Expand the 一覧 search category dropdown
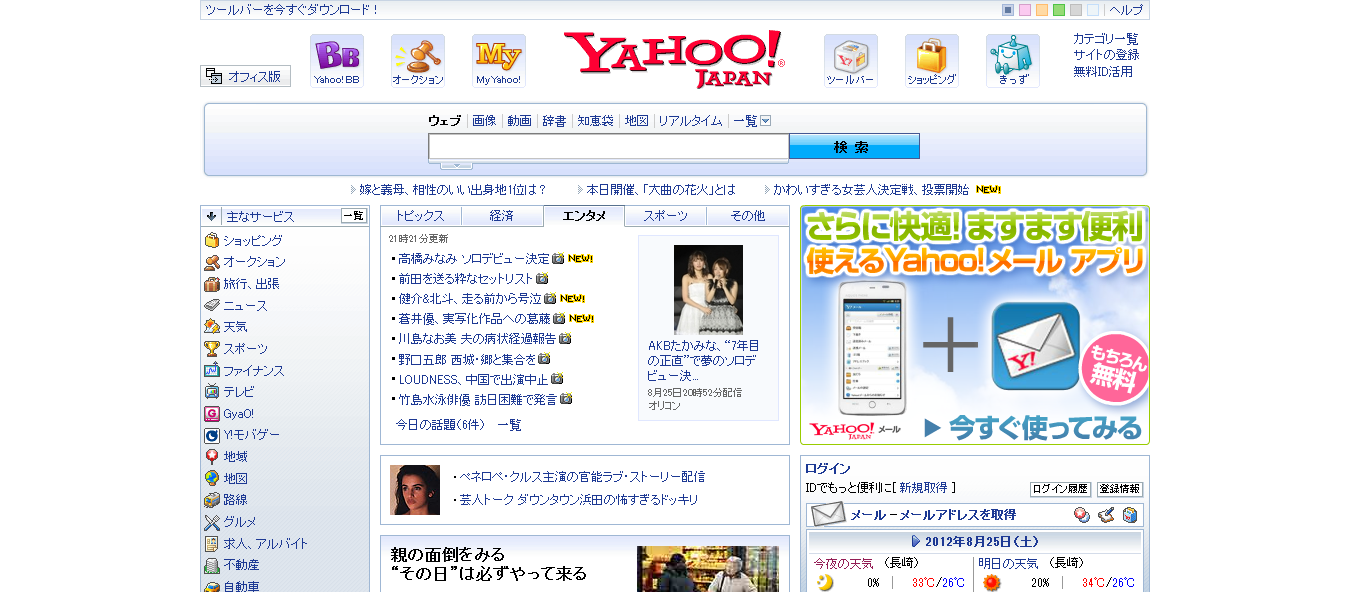Viewport: 1349px width, 592px height. coord(766,121)
